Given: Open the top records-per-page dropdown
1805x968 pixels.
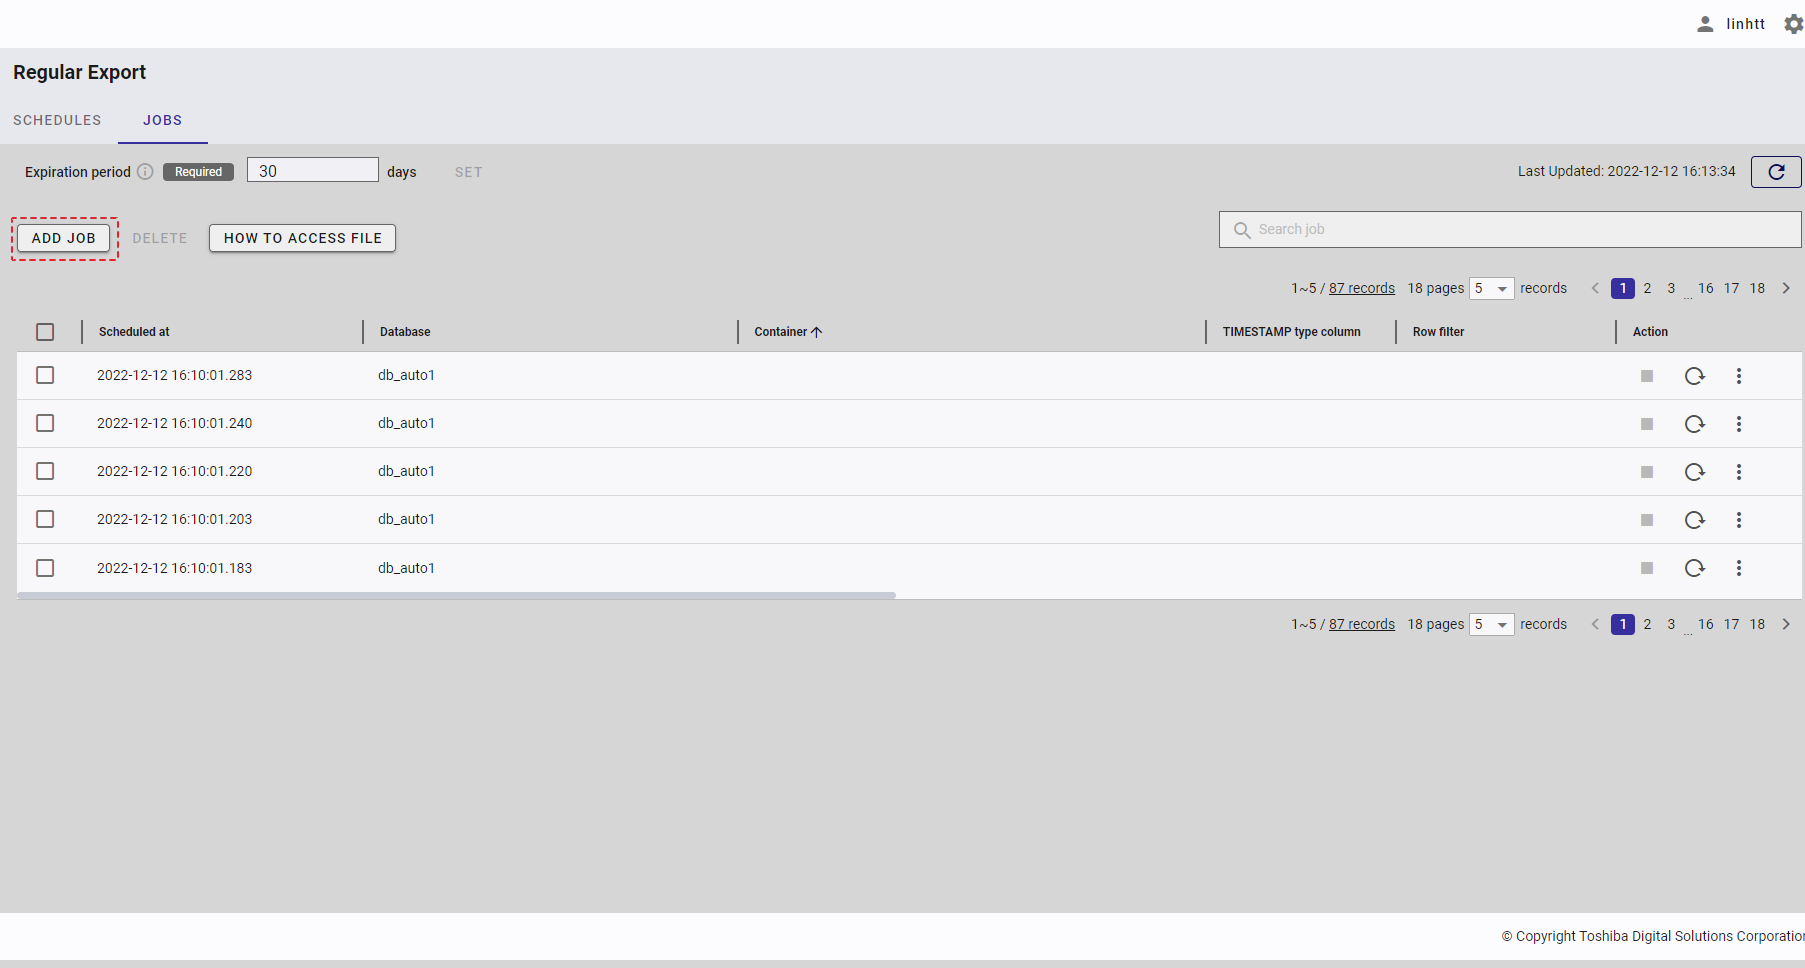Looking at the screenshot, I should [1491, 289].
